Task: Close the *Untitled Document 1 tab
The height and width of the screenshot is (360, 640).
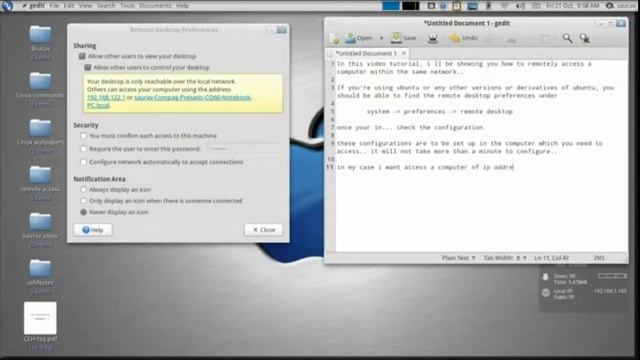Action: point(404,53)
